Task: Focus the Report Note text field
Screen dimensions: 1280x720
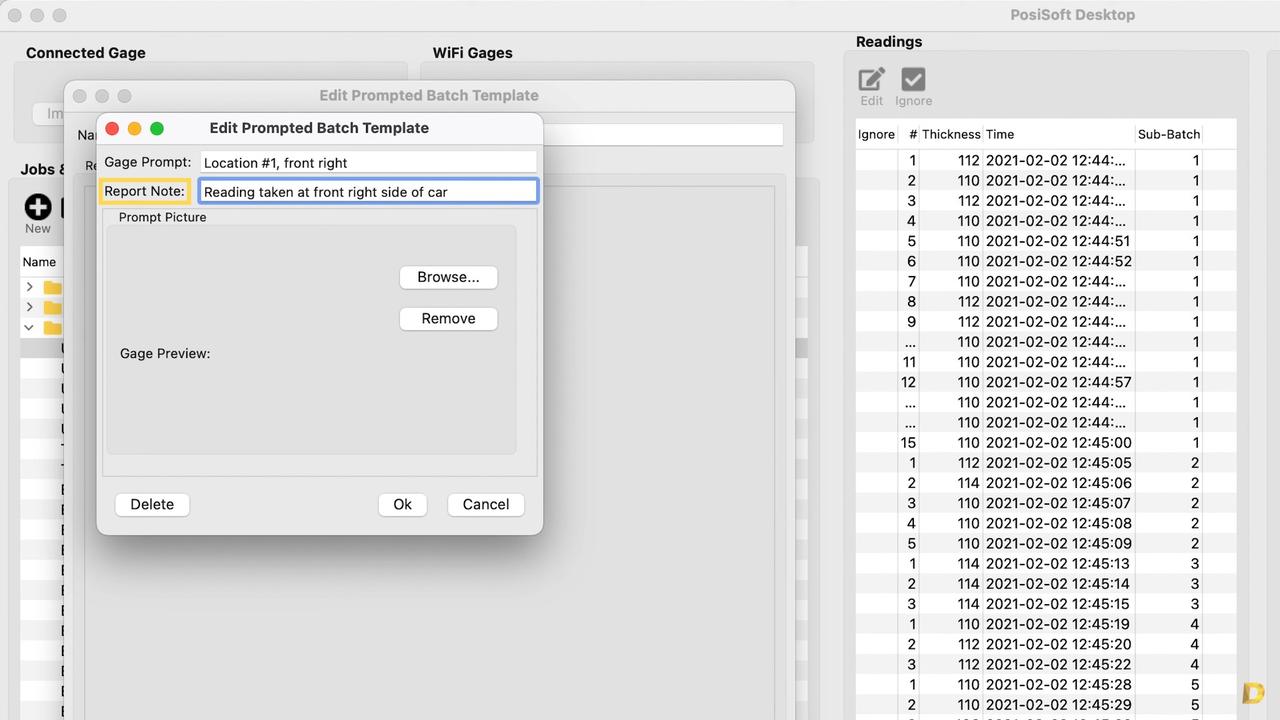Action: click(368, 192)
